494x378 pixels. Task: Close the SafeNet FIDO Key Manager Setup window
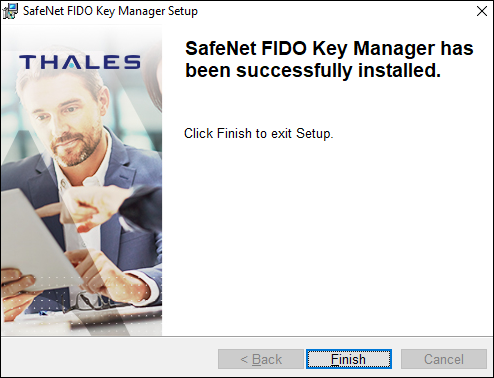[482, 11]
